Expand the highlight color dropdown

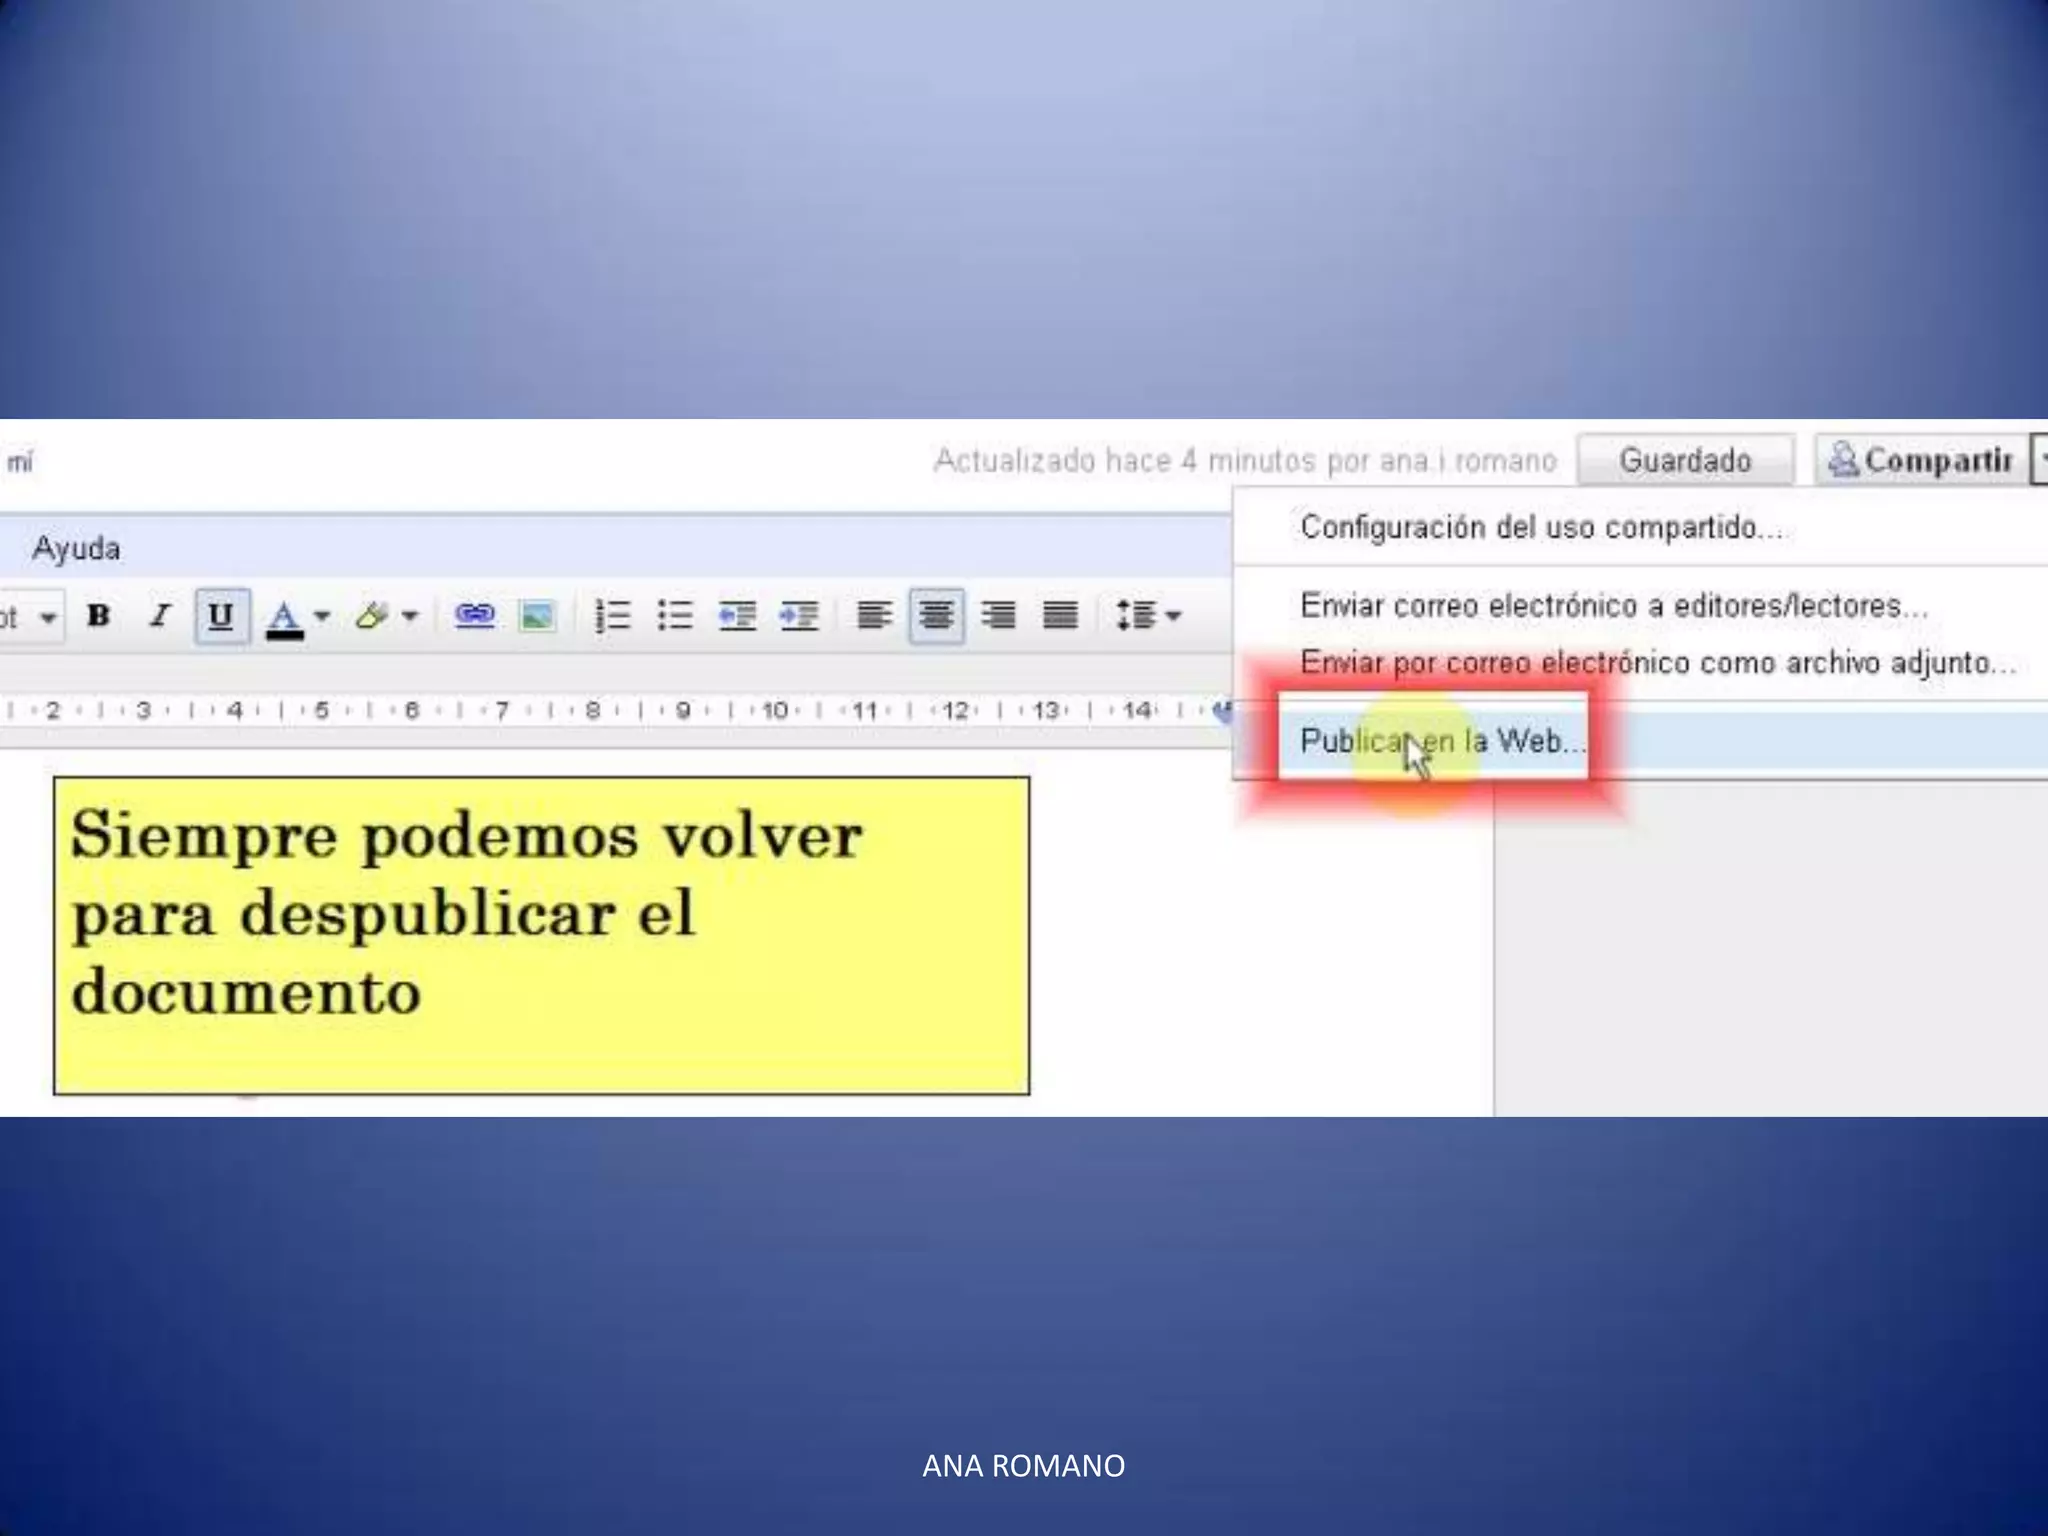[x=410, y=615]
